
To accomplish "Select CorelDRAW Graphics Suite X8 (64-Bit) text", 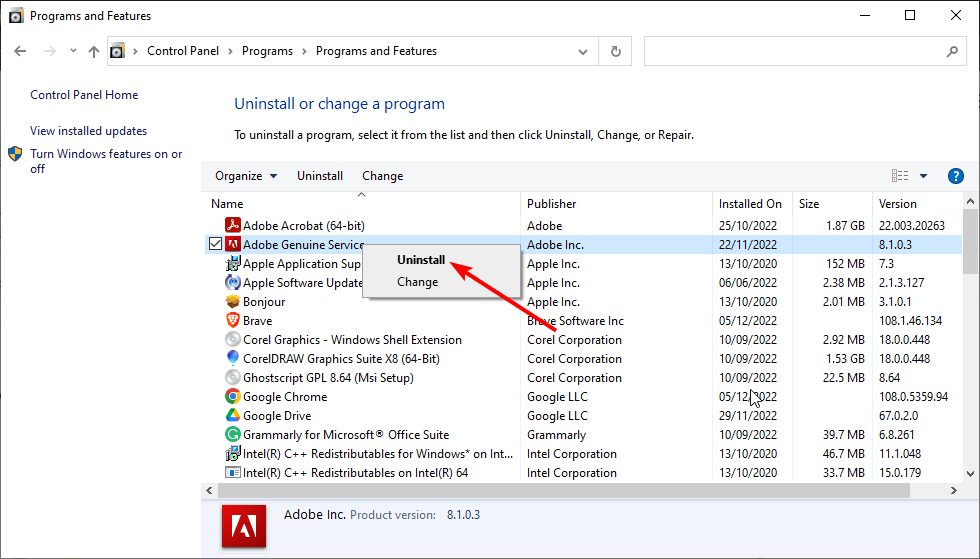I will point(341,359).
